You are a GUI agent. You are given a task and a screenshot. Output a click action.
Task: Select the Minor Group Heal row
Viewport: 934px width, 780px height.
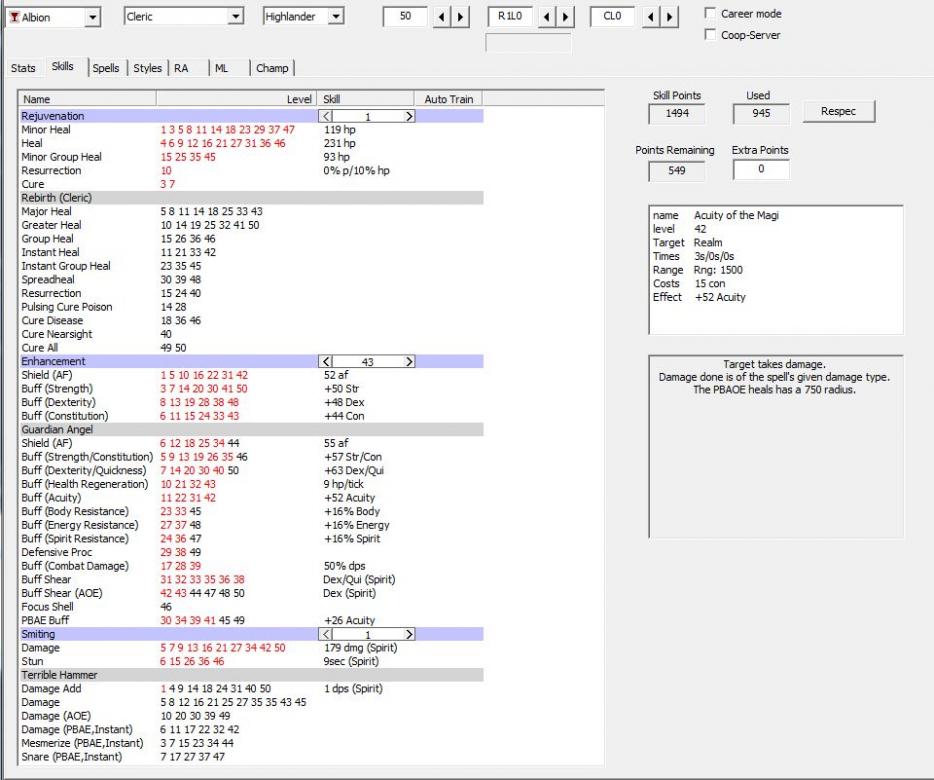pos(251,157)
